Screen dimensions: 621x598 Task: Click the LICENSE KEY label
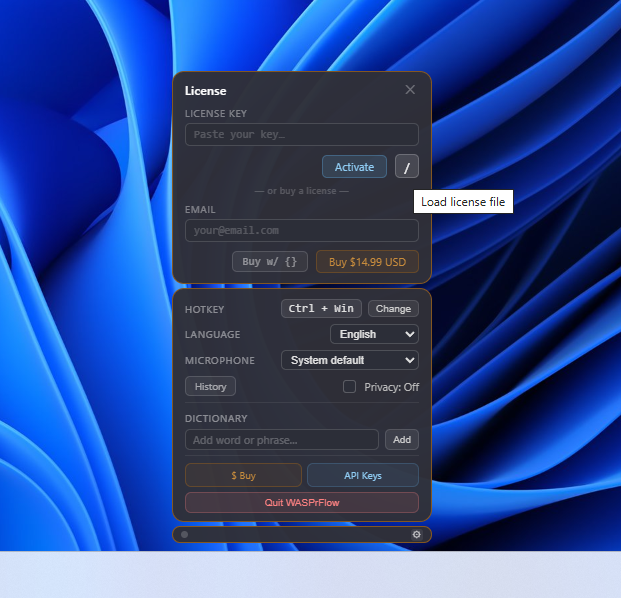tap(216, 114)
